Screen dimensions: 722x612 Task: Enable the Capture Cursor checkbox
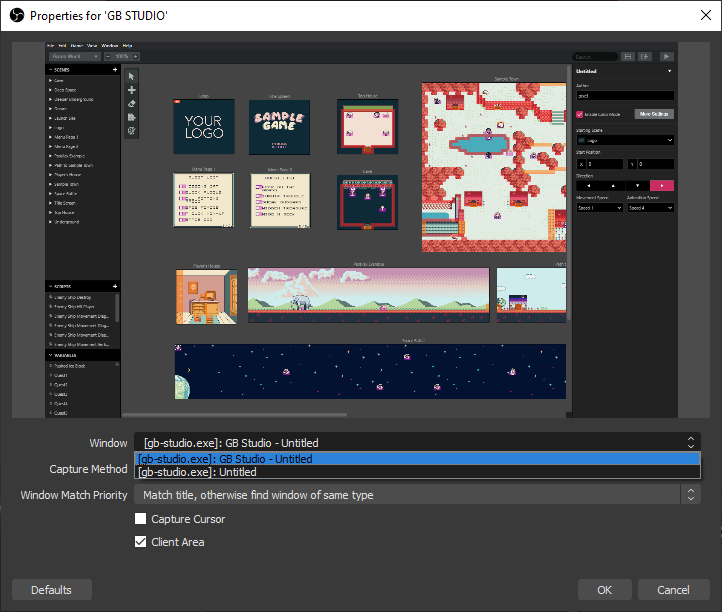pos(141,519)
